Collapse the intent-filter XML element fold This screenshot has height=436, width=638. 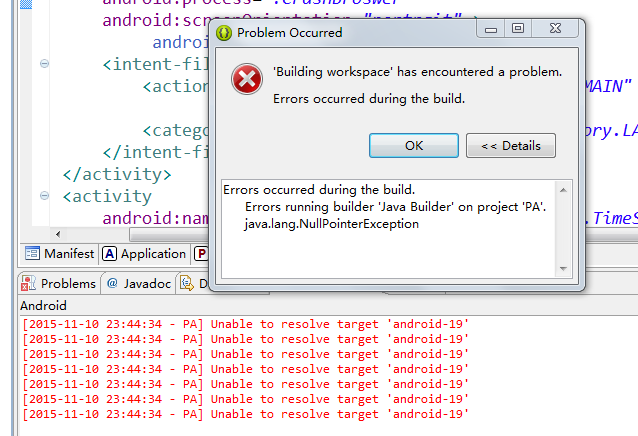coord(44,63)
